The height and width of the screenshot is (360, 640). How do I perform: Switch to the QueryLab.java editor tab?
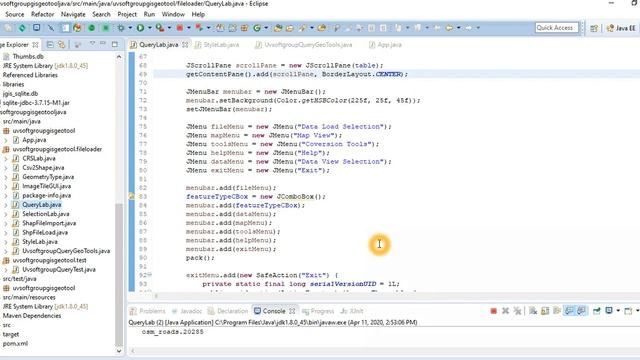click(x=158, y=45)
